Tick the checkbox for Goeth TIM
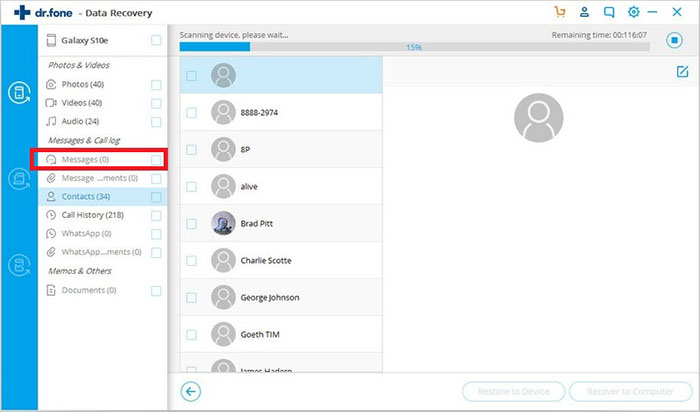700x412 pixels. (191, 334)
